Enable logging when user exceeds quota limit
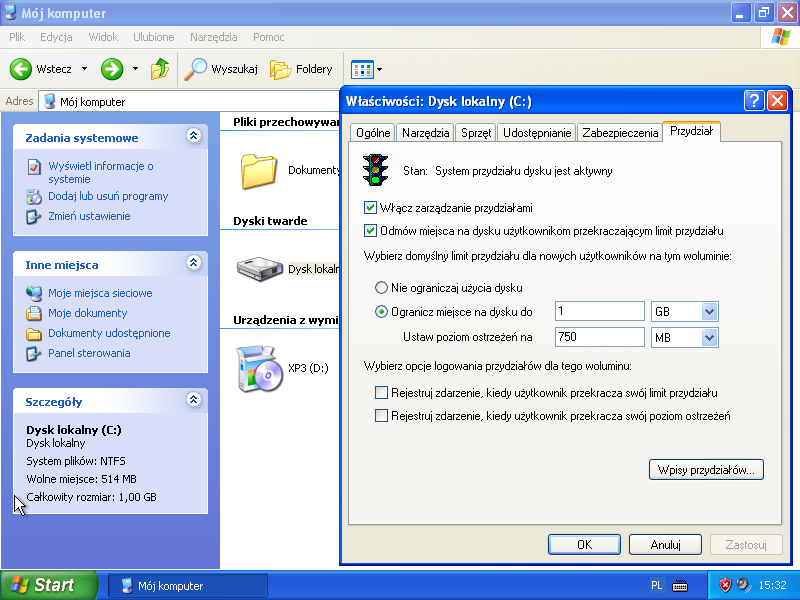Image resolution: width=800 pixels, height=600 pixels. [381, 393]
